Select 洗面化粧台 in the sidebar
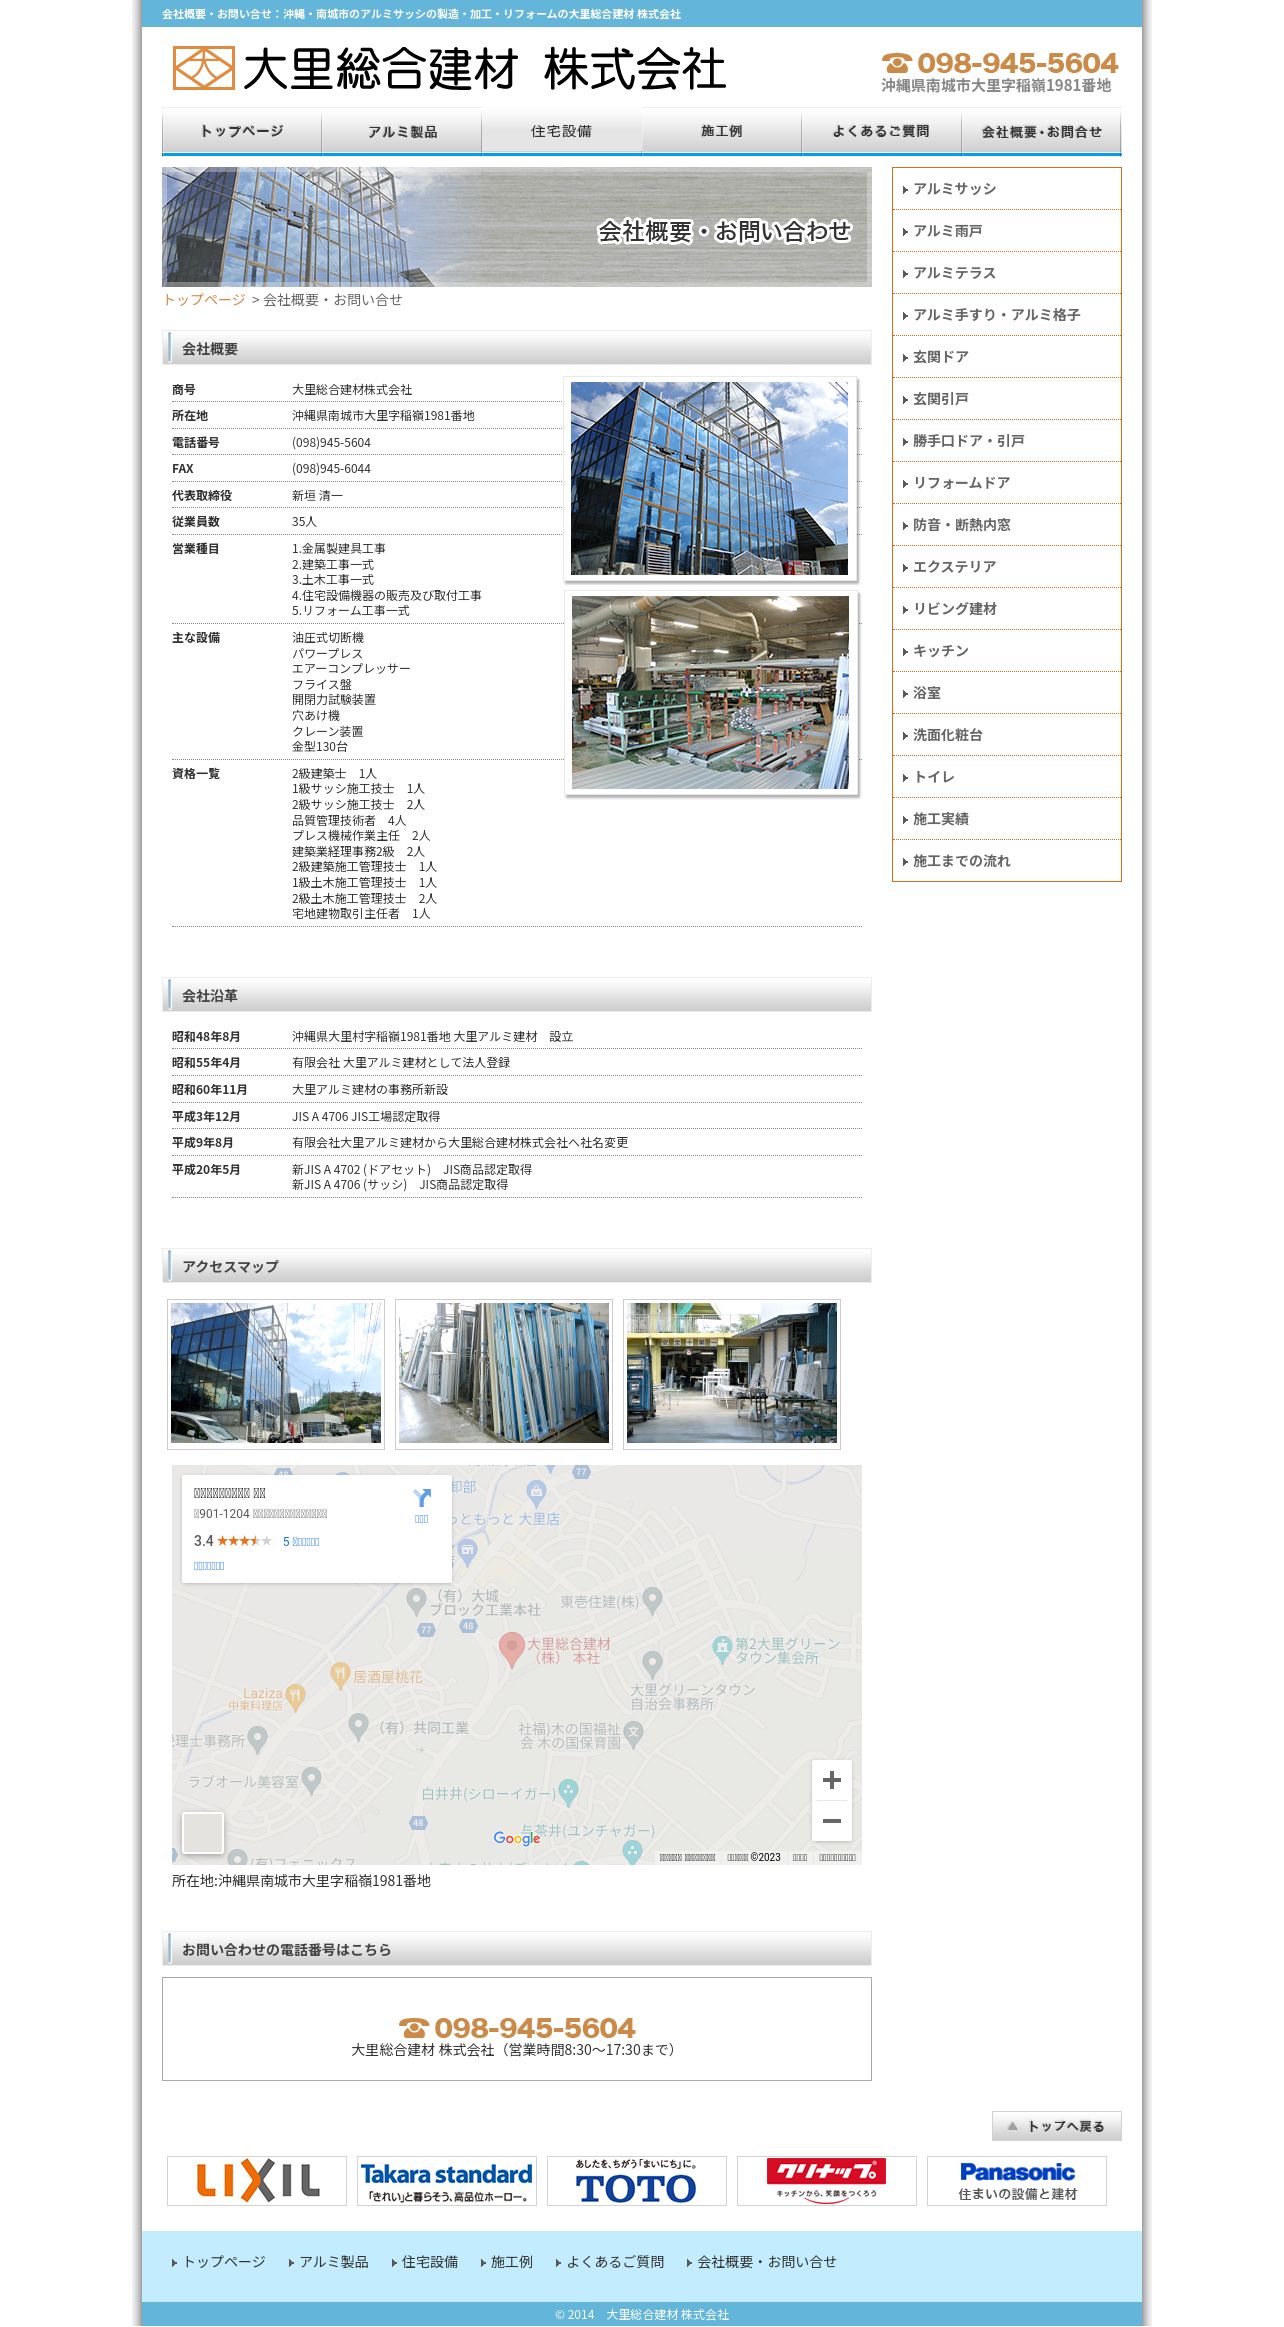Viewport: 1284px width, 2327px height. tap(1007, 735)
